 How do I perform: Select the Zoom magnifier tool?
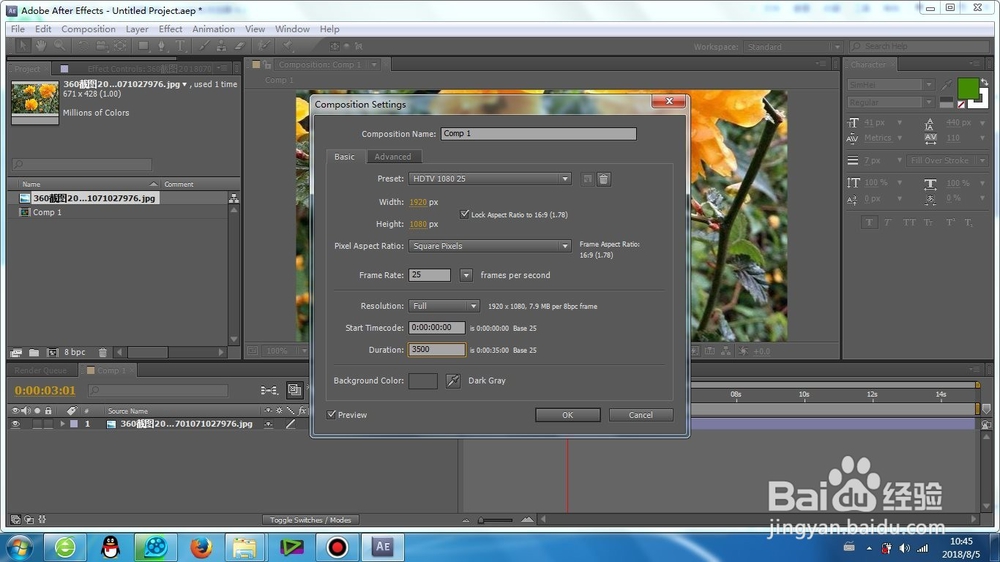click(59, 46)
